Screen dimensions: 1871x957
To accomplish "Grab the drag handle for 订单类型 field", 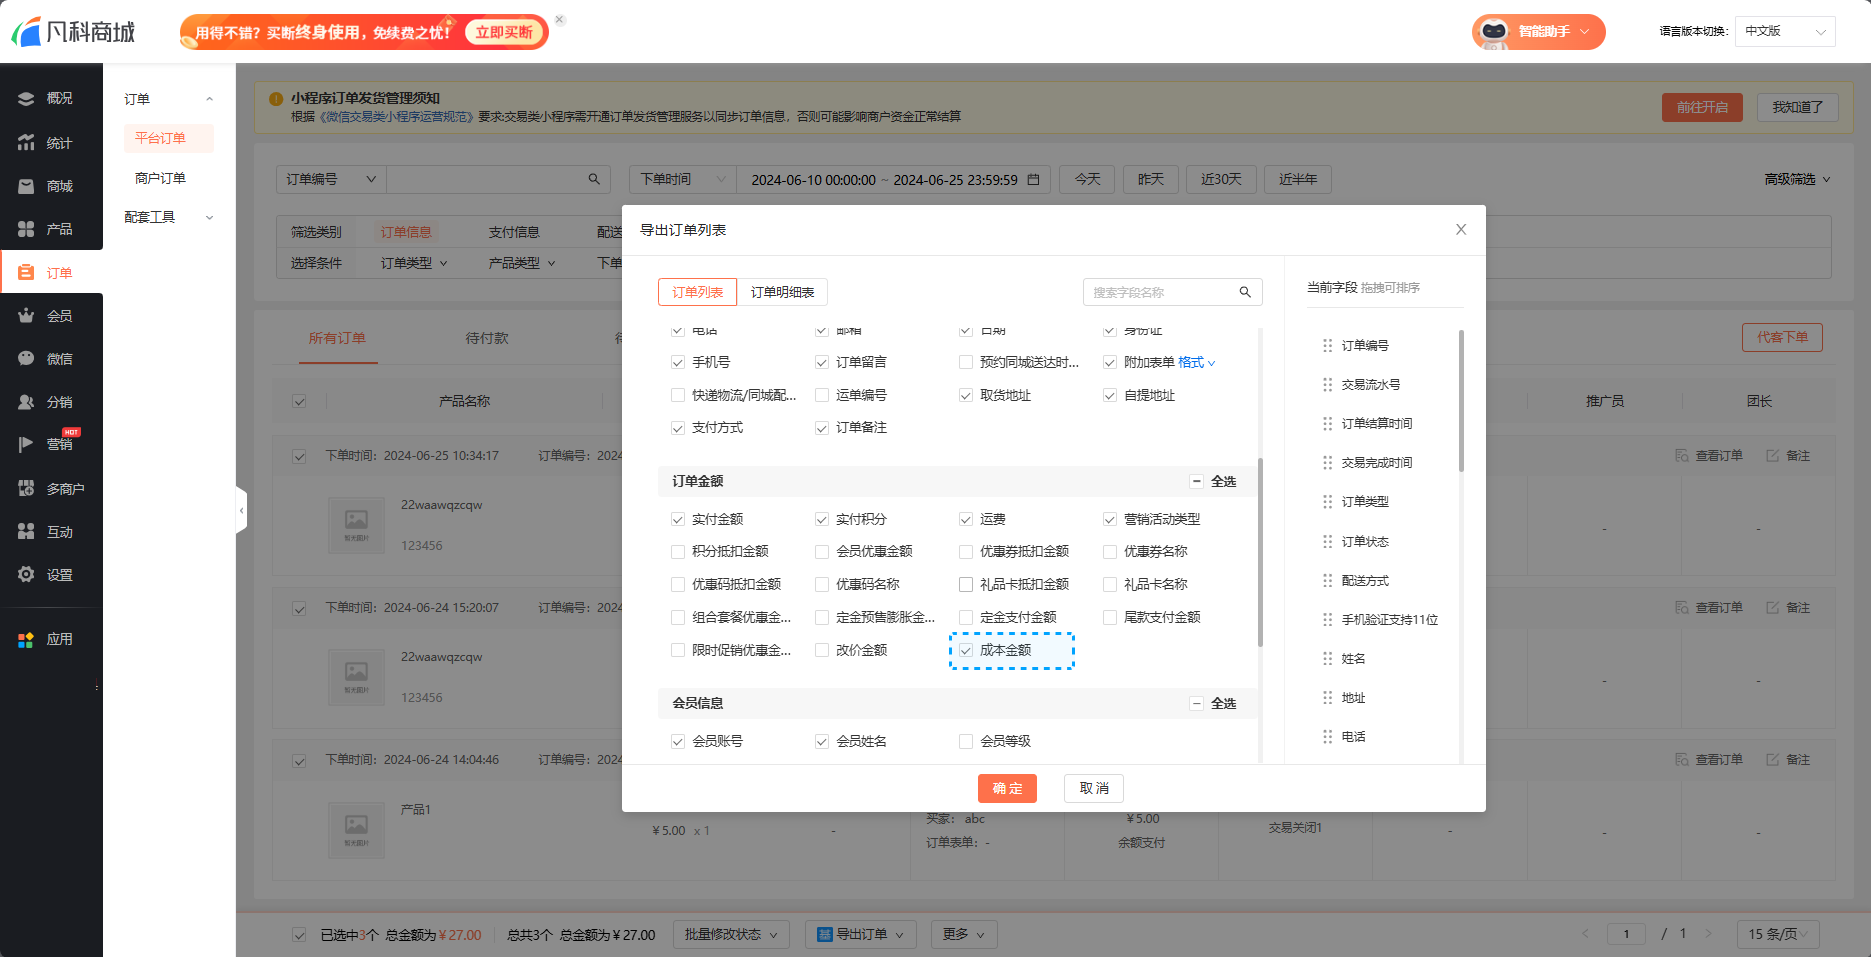I will coord(1328,502).
